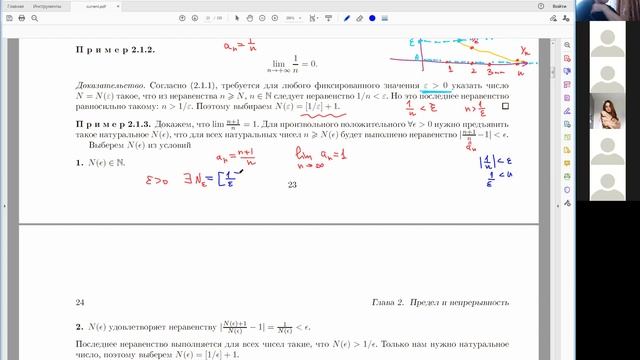Open the Find text magnifier
Screen dimensions: 640x360
pyautogui.click(x=35, y=18)
